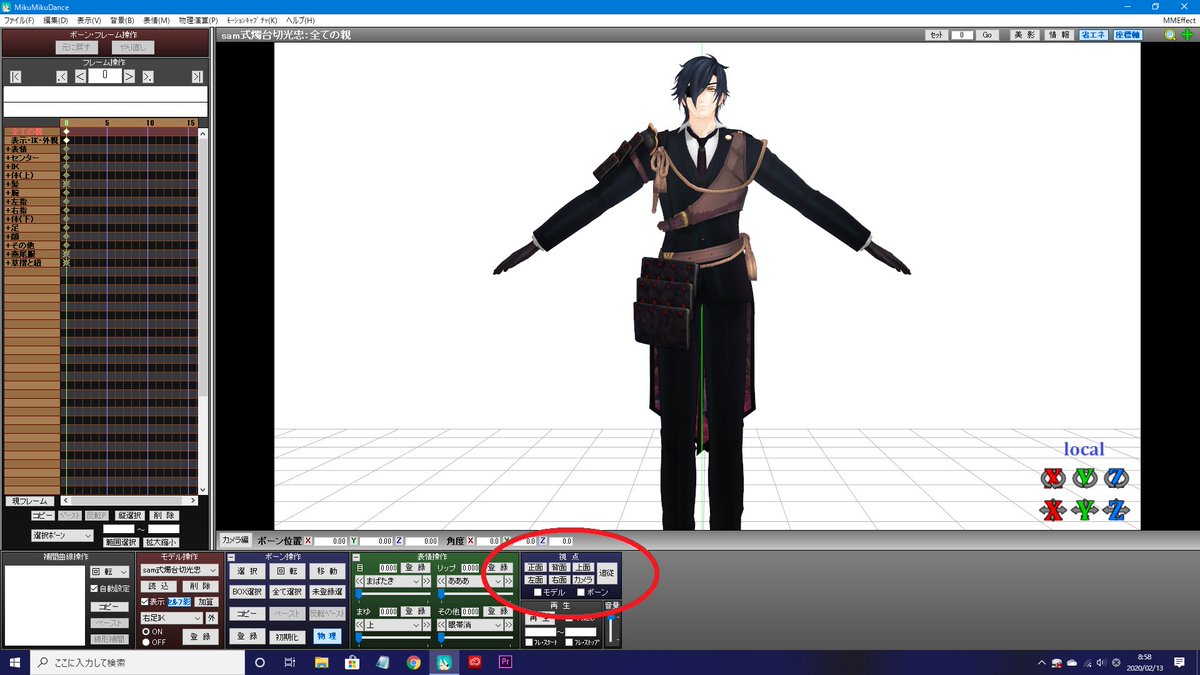
Task: Open the 背景(B) menu
Action: click(122, 20)
